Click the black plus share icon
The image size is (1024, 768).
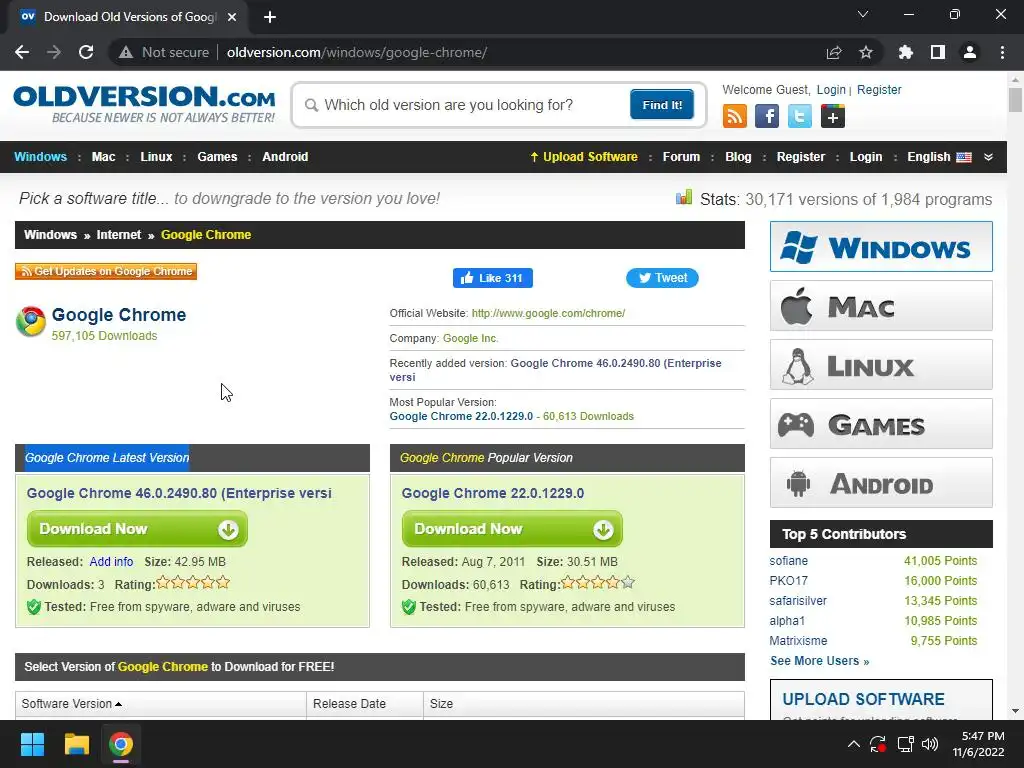833,116
